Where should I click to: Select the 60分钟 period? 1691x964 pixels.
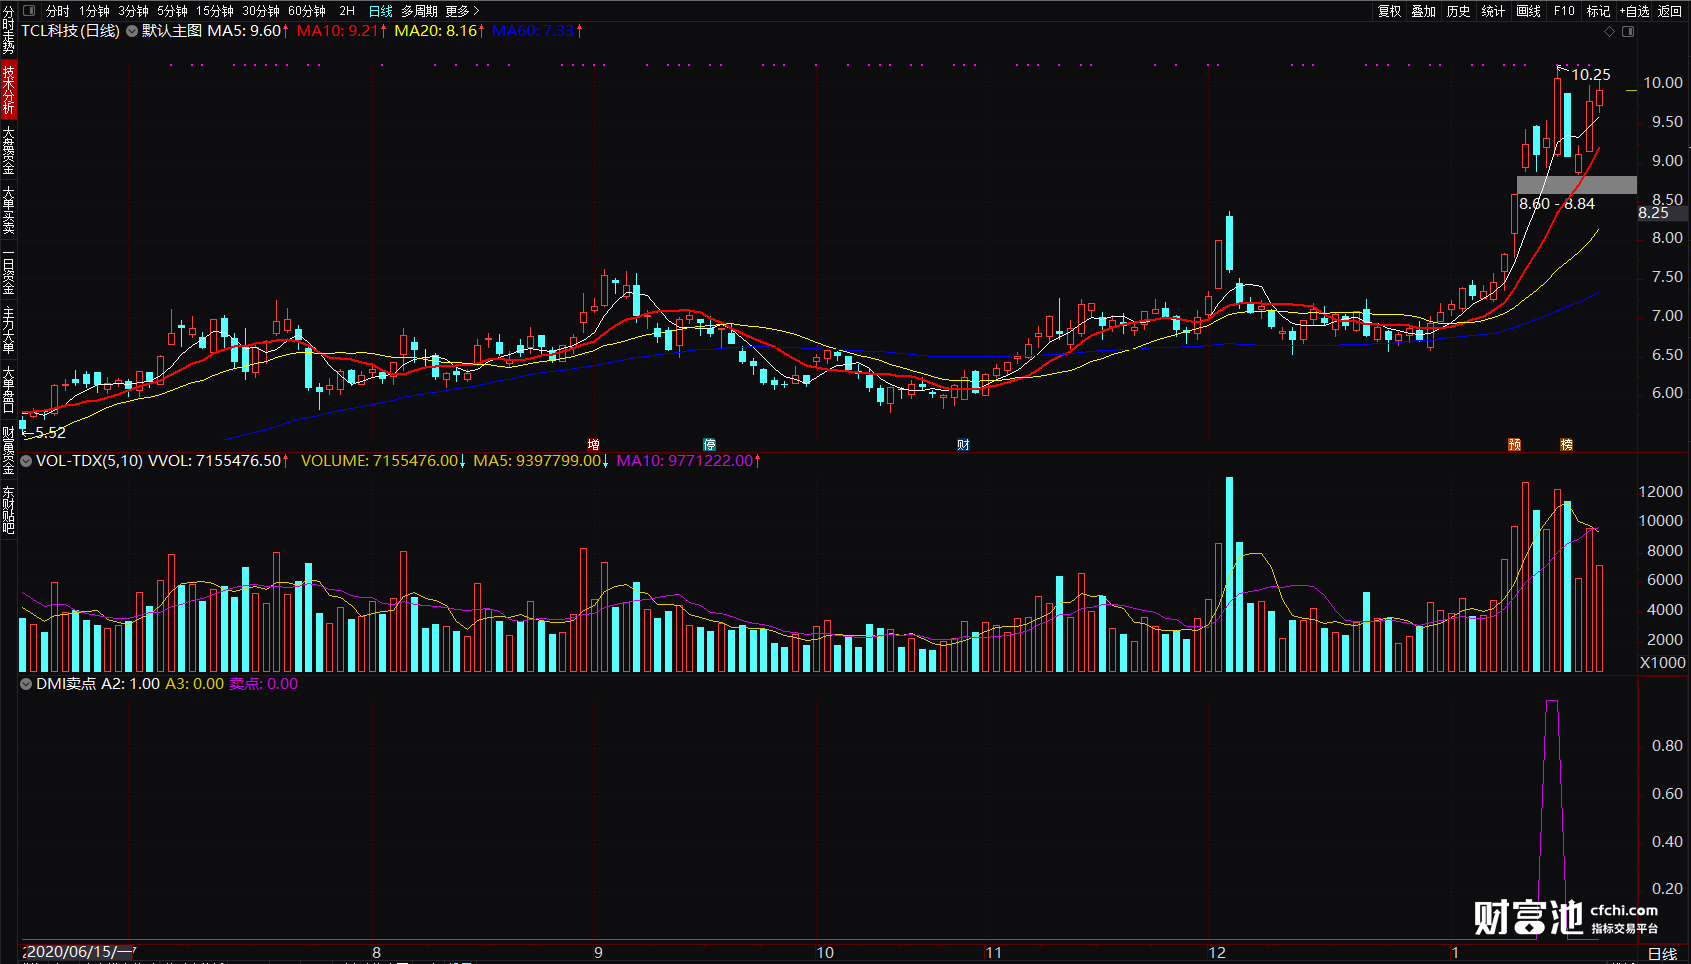coord(307,11)
